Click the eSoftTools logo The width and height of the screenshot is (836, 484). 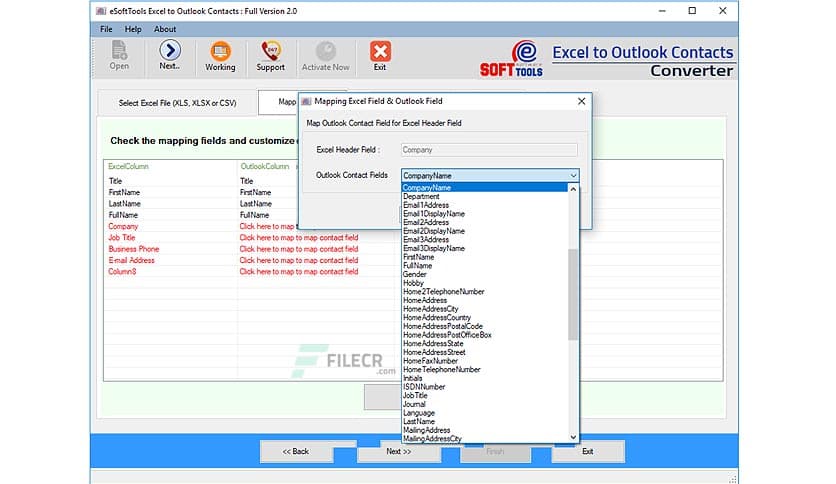(x=511, y=59)
